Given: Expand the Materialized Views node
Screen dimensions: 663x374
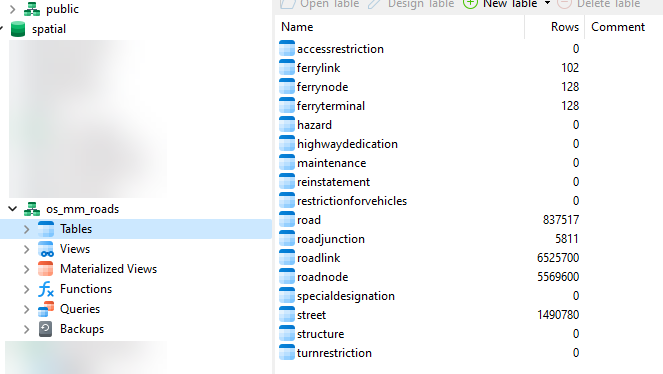Looking at the screenshot, I should click(x=27, y=269).
